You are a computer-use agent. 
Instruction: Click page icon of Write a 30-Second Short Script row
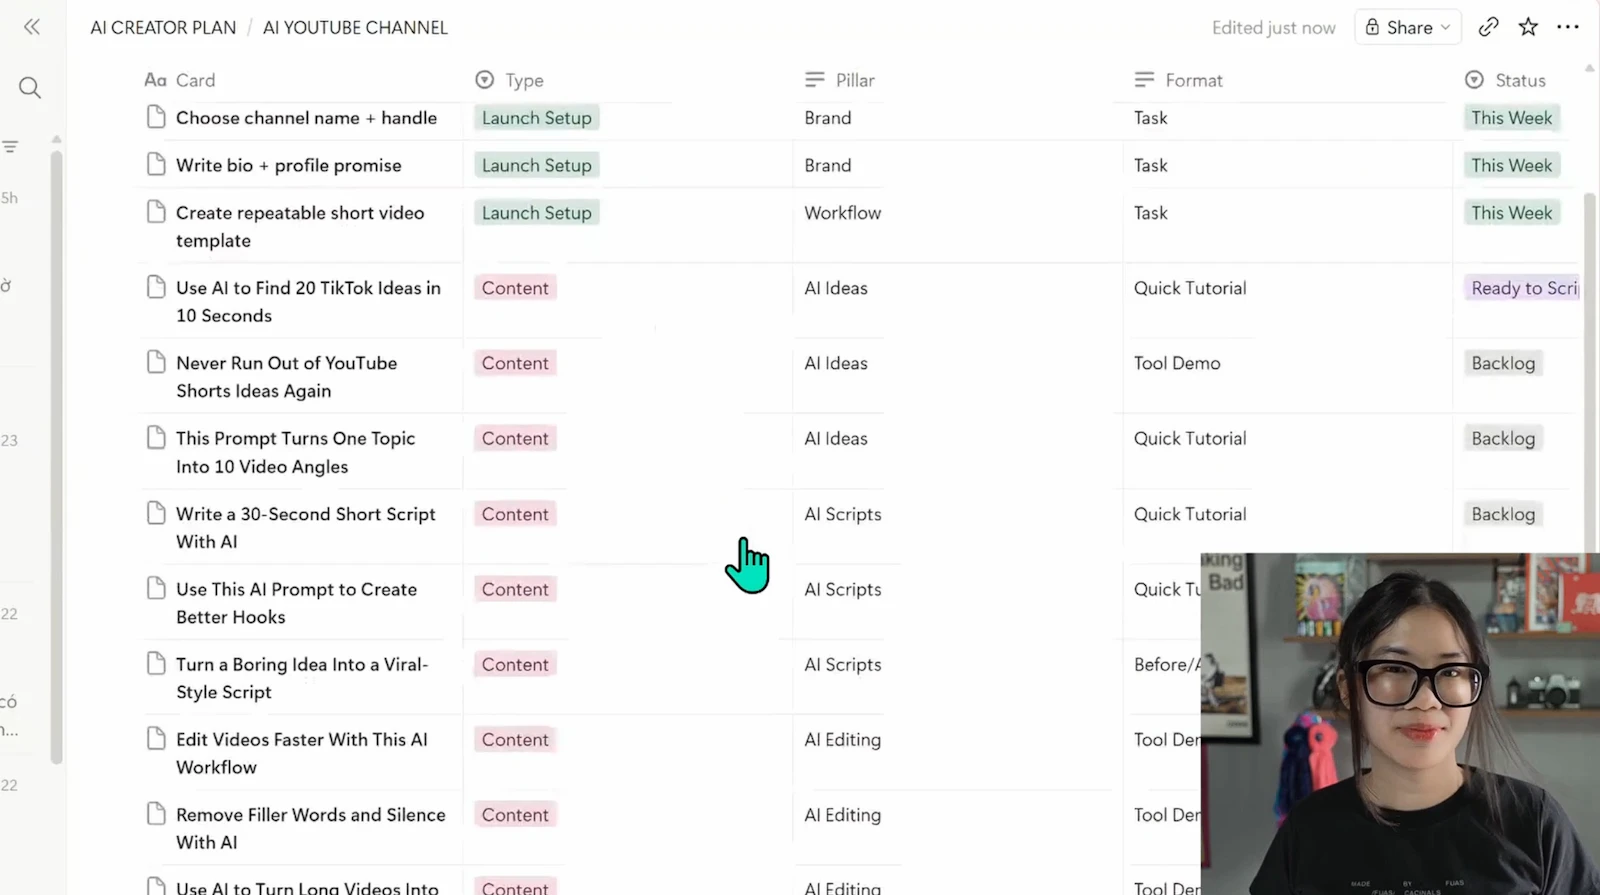point(156,513)
